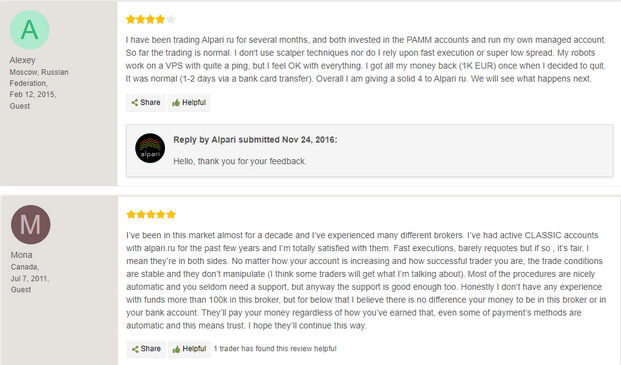
Task: Click the reviewer name Alexey
Action: click(x=23, y=60)
